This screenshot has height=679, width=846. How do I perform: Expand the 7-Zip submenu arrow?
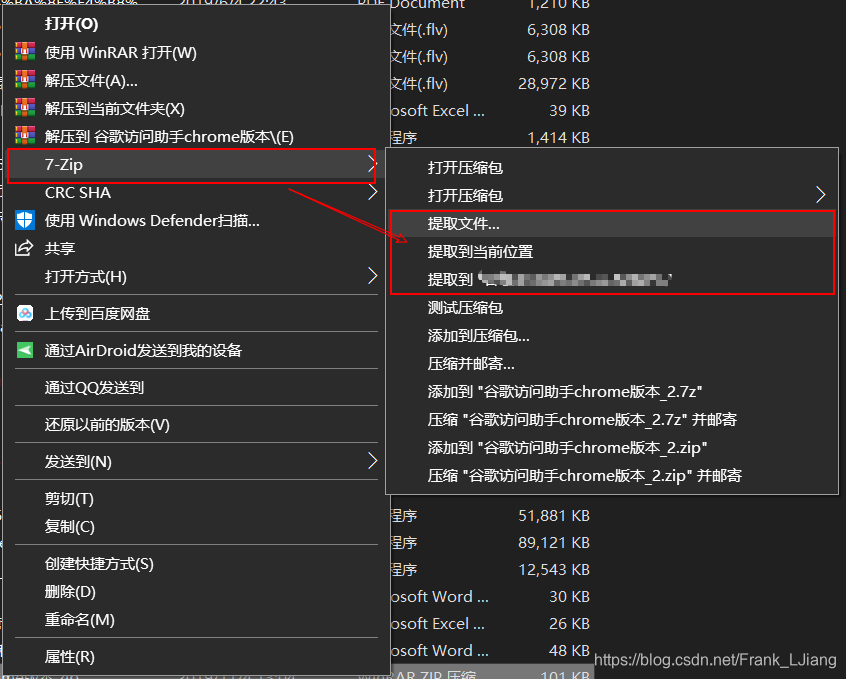(372, 164)
